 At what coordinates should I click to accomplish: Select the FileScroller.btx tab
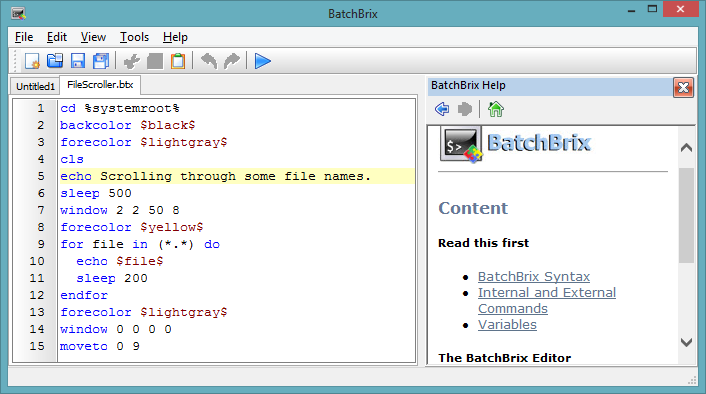click(x=100, y=85)
